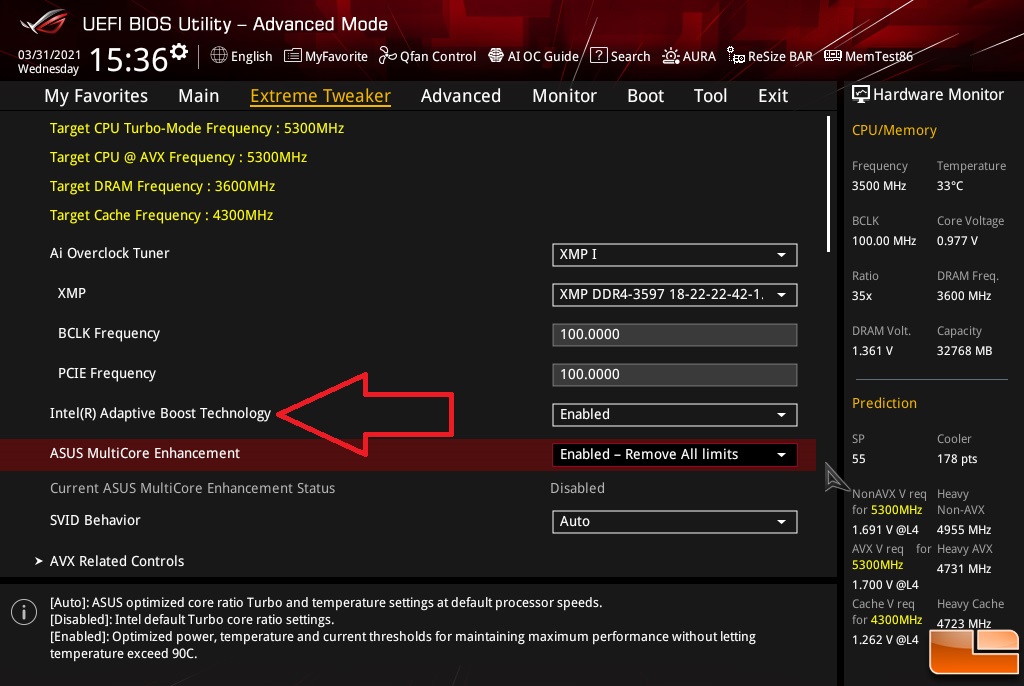Click the 32768 MB capacity value
1024x686 pixels.
pos(964,351)
